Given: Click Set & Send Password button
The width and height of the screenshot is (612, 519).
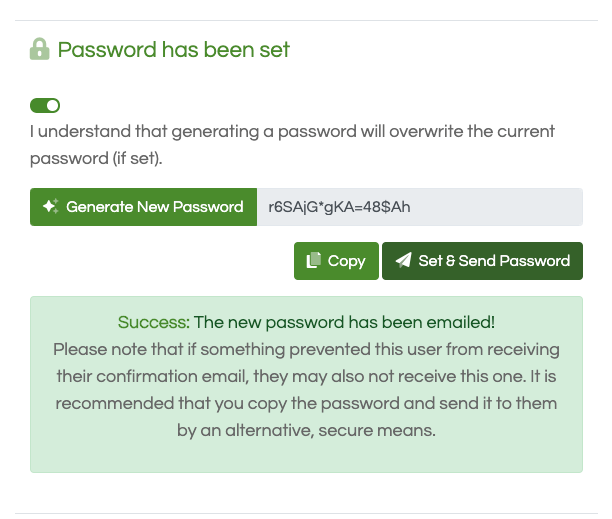Looking at the screenshot, I should tap(482, 261).
